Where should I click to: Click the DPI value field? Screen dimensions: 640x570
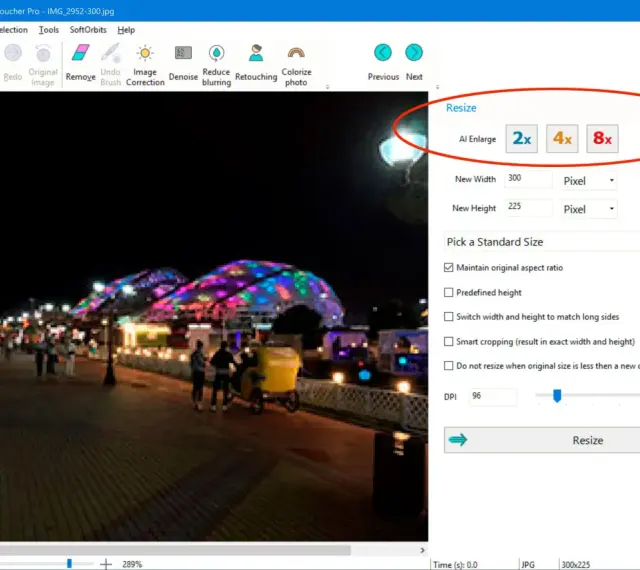[x=493, y=396]
